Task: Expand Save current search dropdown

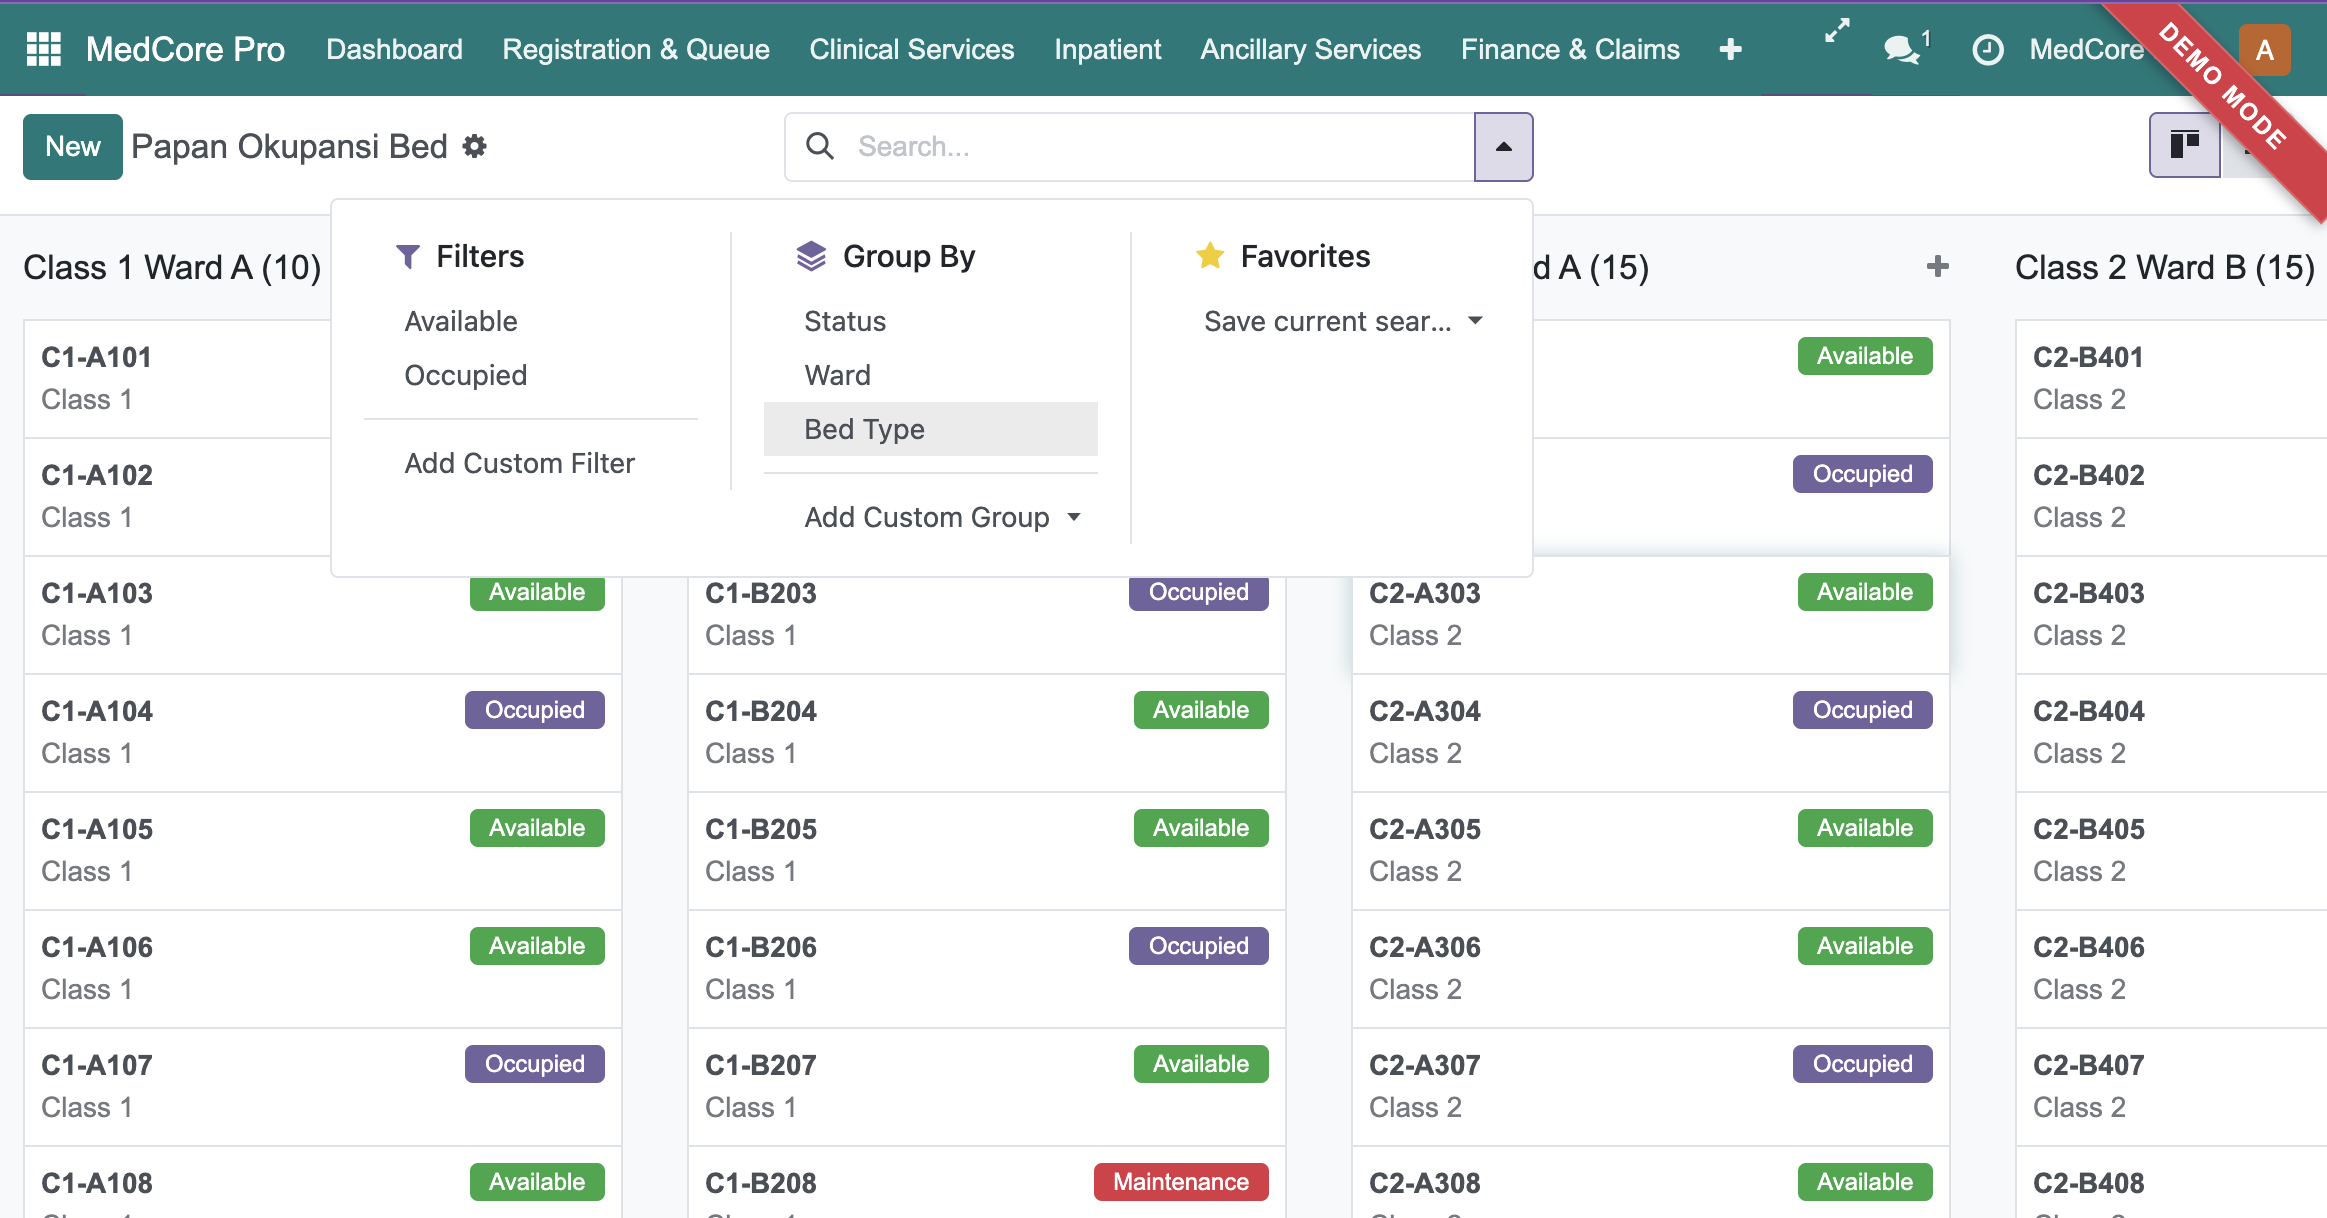Action: coord(1343,321)
